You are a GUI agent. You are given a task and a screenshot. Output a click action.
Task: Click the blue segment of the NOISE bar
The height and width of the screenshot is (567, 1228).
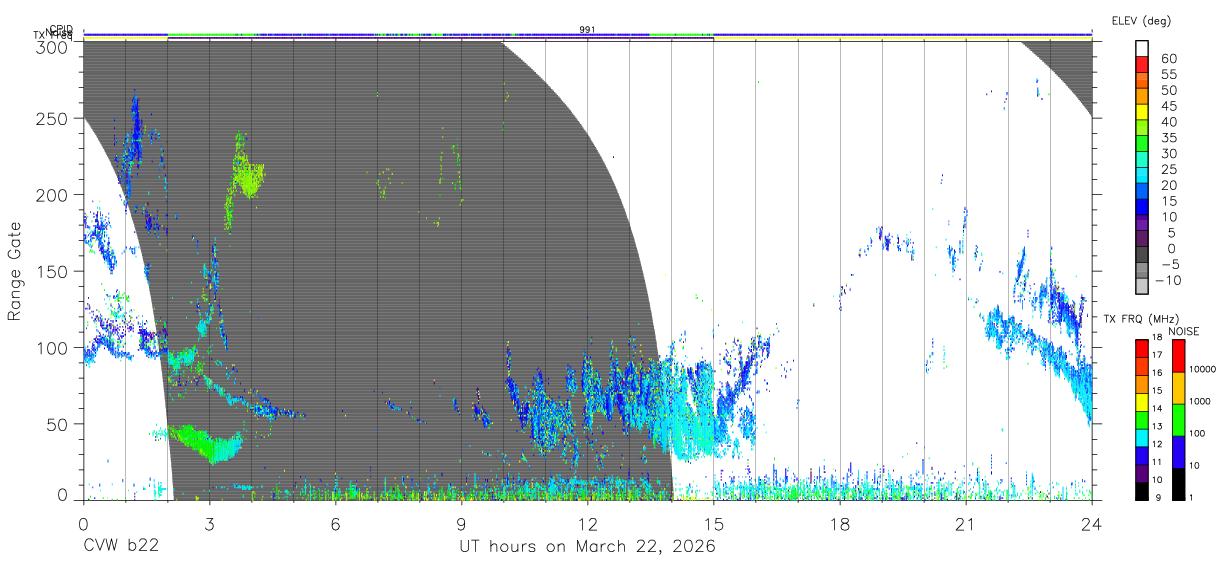tap(1178, 452)
